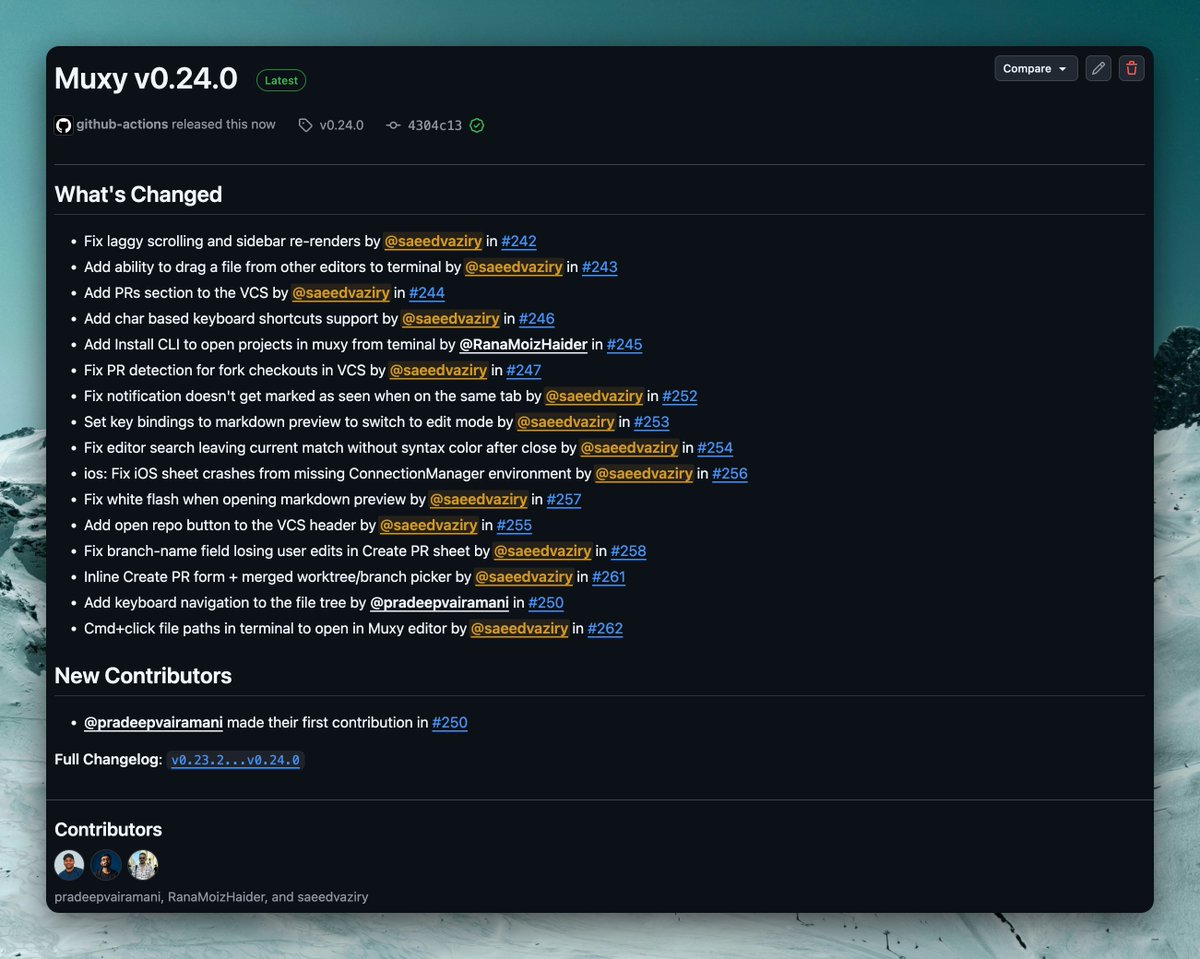
Task: Click @saeedvaziry in drag a file row
Action: [514, 267]
